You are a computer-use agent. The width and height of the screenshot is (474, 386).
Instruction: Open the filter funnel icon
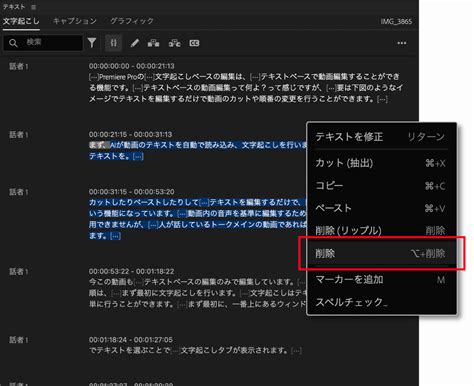pyautogui.click(x=92, y=43)
